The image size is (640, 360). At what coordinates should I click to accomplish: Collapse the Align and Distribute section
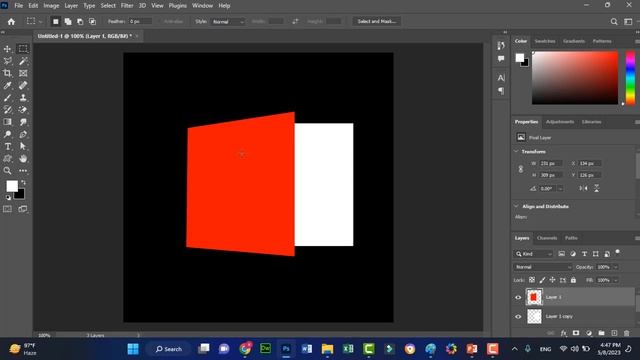pyautogui.click(x=516, y=206)
